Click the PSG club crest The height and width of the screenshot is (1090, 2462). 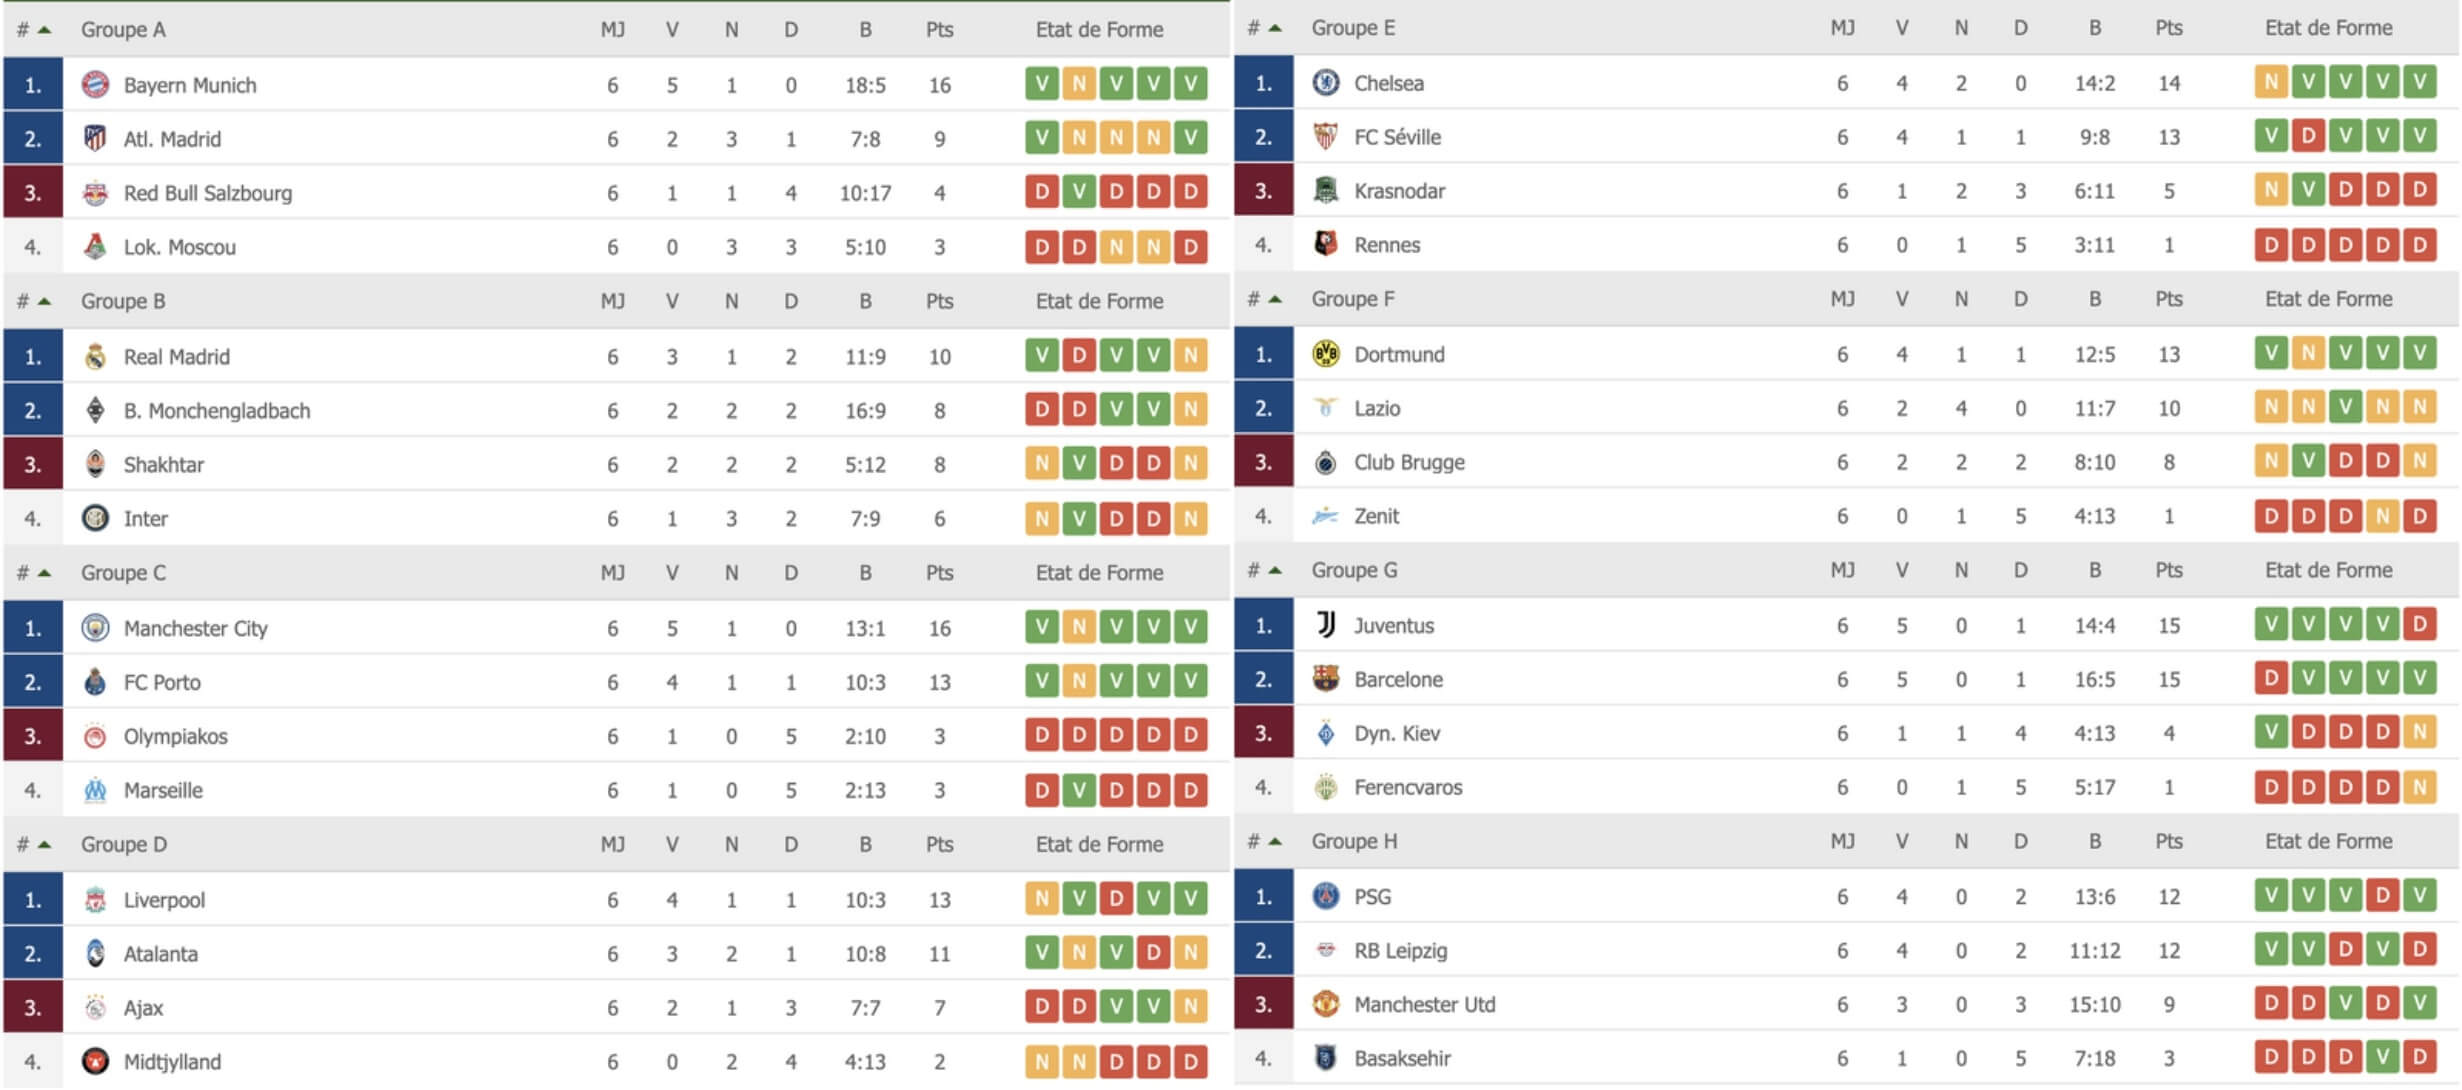point(1326,896)
